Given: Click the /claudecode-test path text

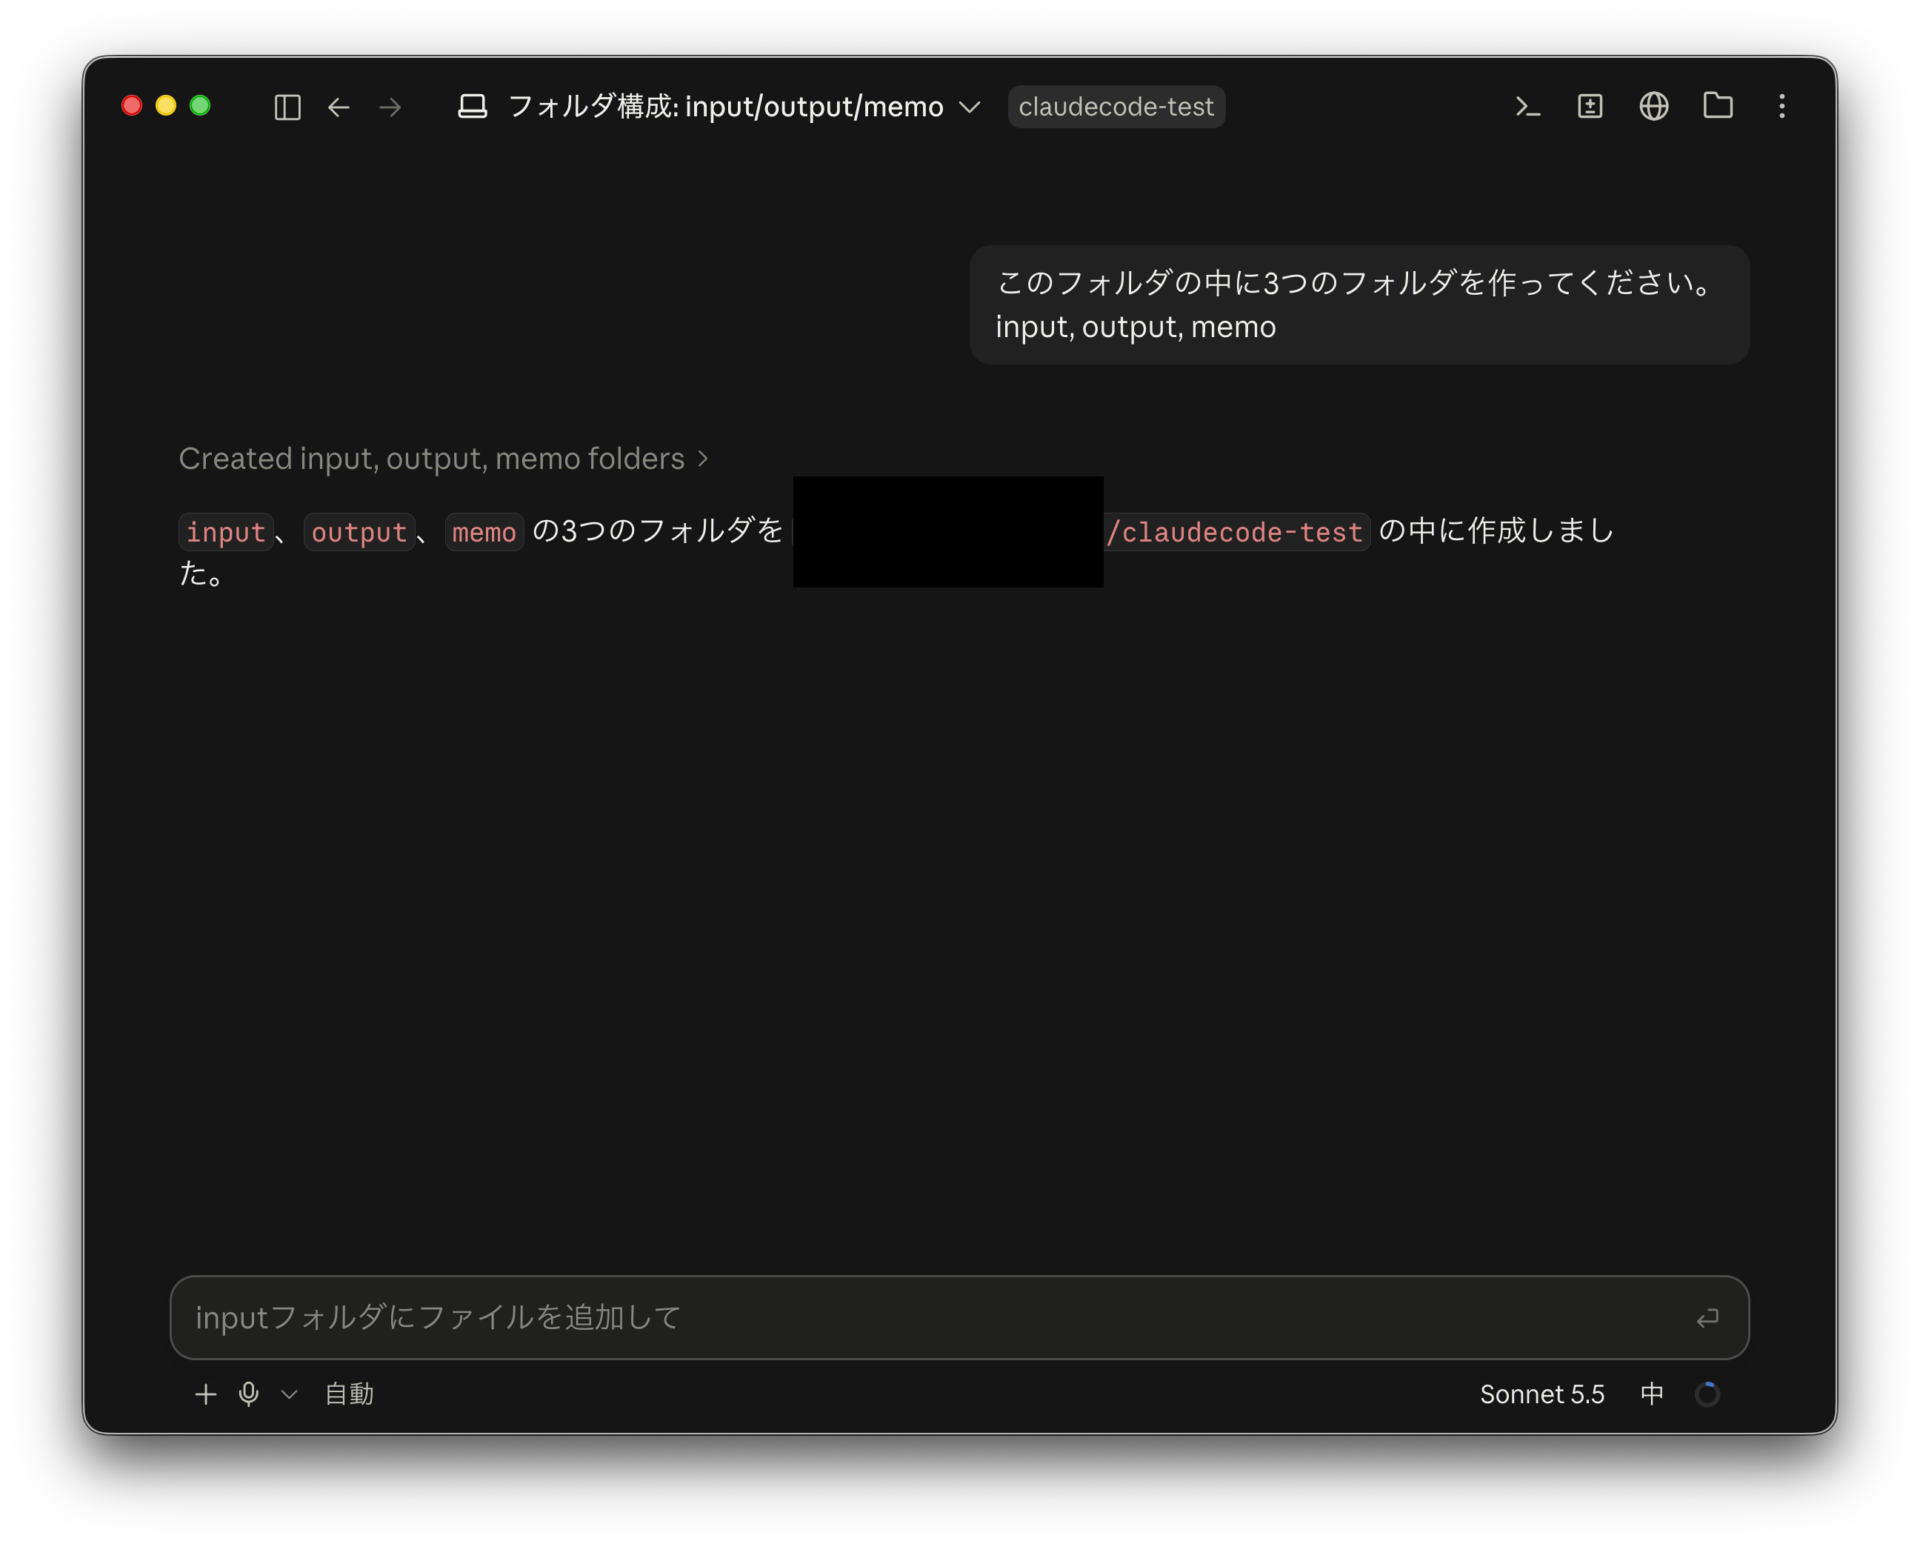Looking at the screenshot, I should click(1235, 532).
